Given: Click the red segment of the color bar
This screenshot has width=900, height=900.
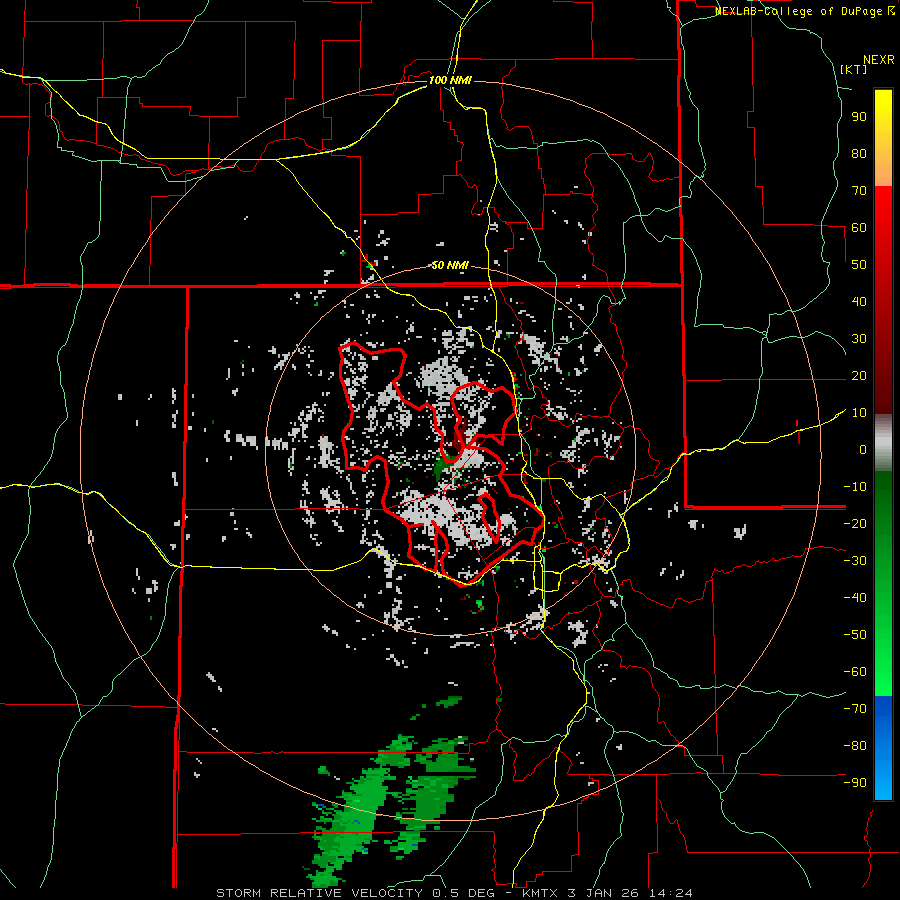Looking at the screenshot, I should tap(883, 300).
